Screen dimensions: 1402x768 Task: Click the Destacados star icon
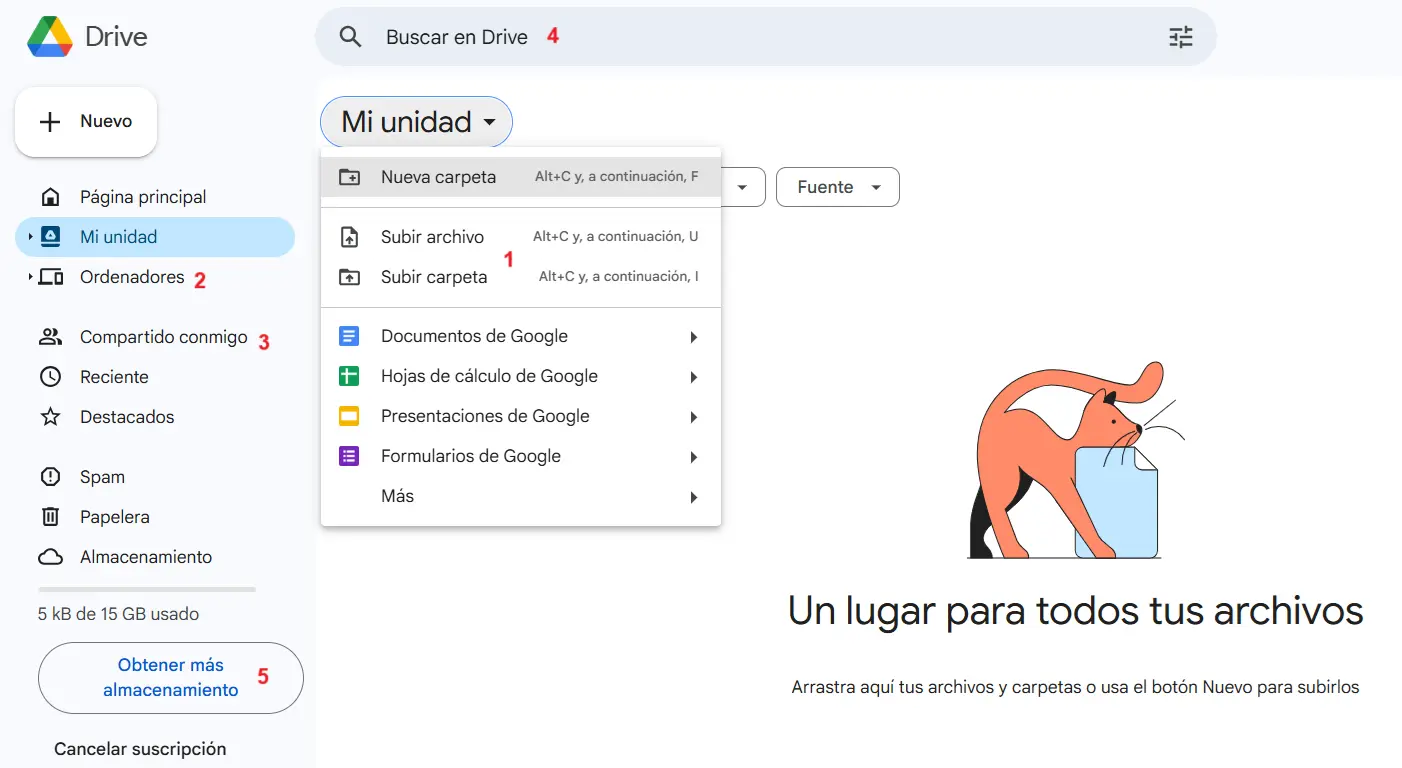(x=50, y=417)
